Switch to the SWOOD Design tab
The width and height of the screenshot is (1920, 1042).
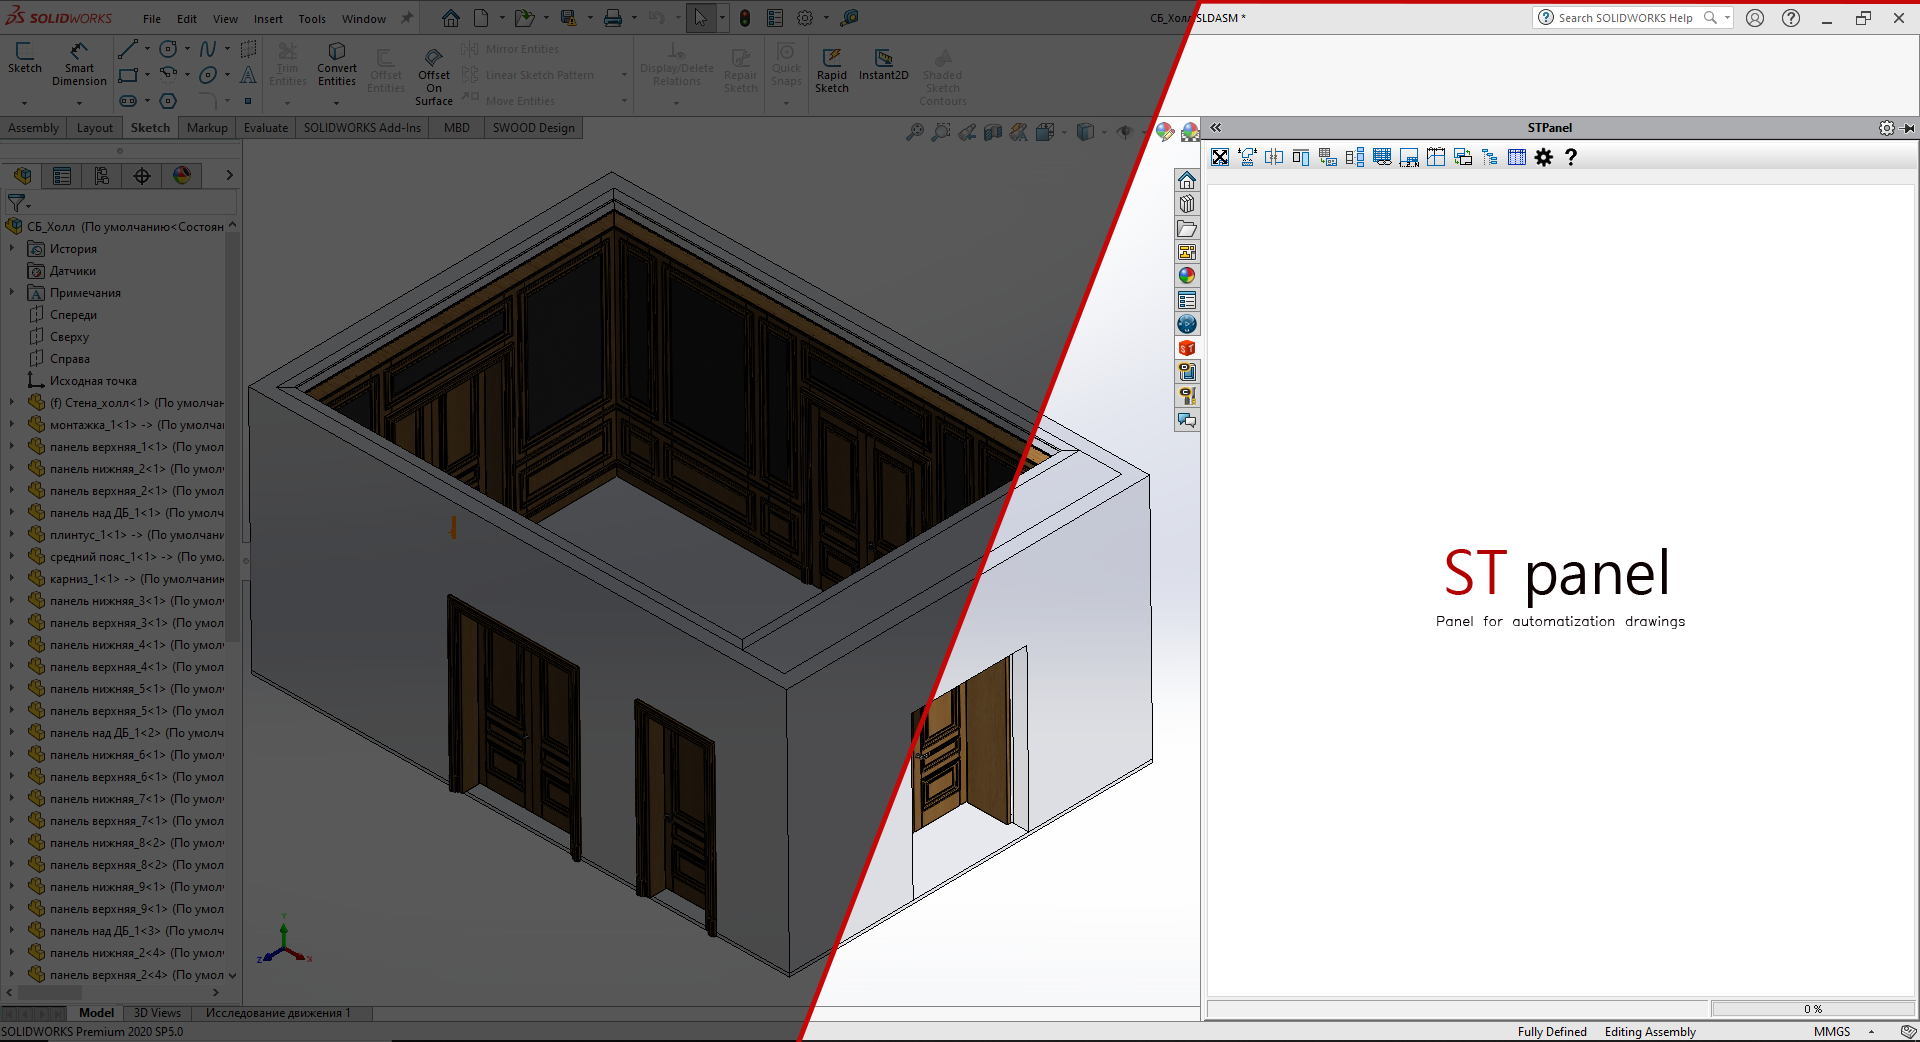tap(534, 128)
